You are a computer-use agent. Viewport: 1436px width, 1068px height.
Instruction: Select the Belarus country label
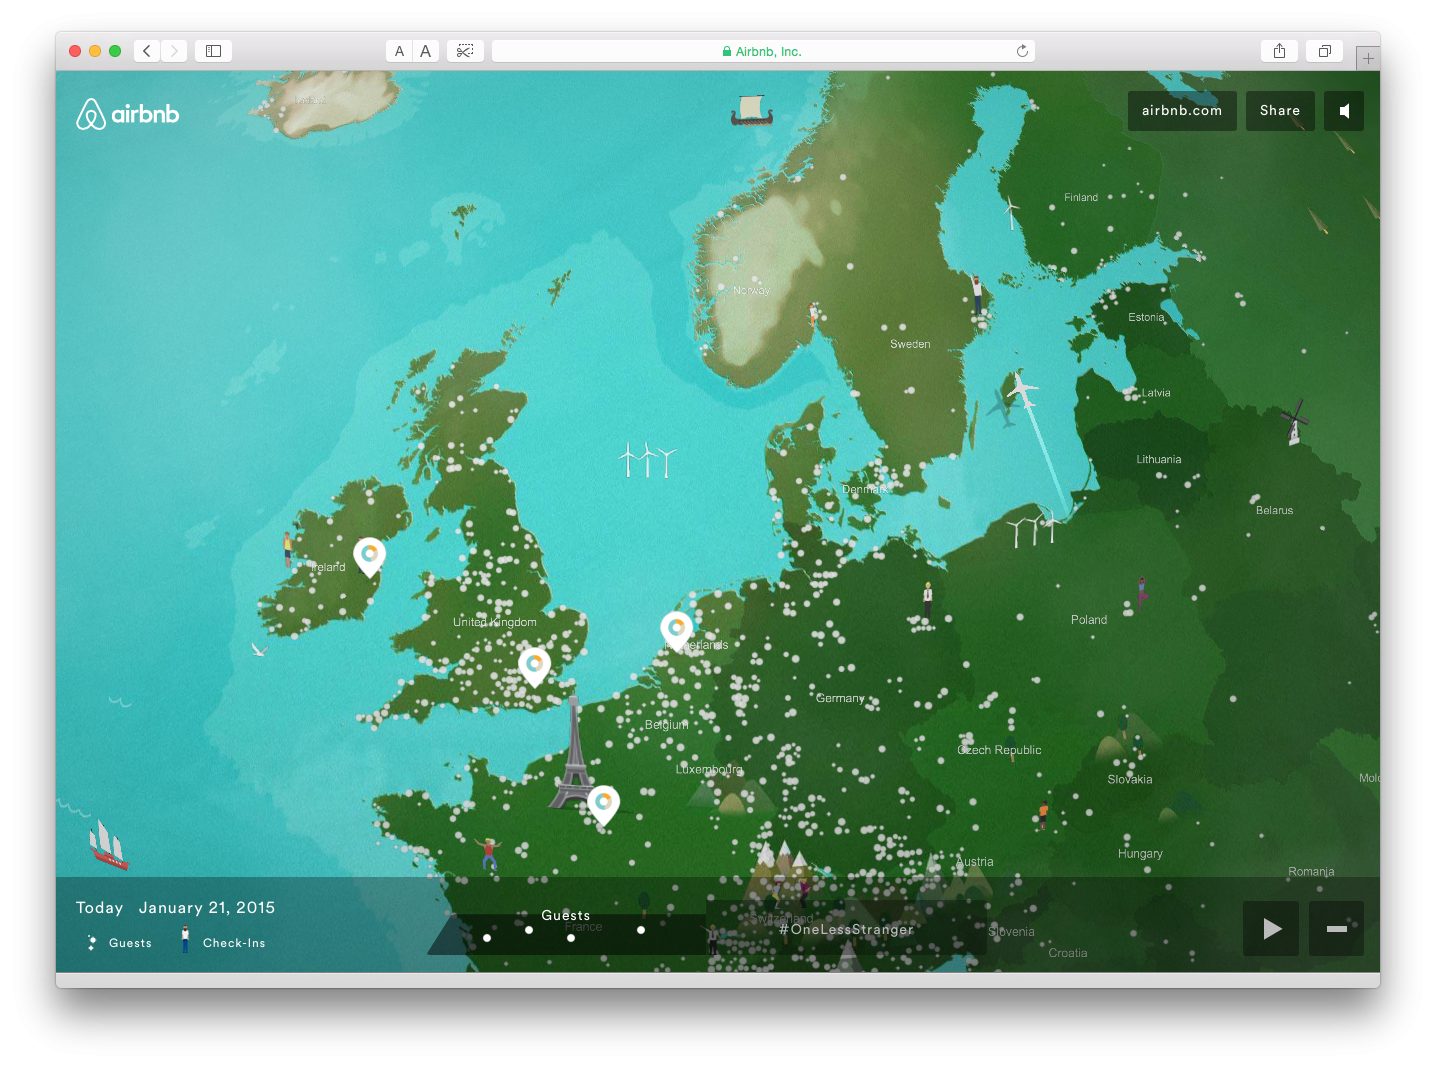click(1275, 510)
